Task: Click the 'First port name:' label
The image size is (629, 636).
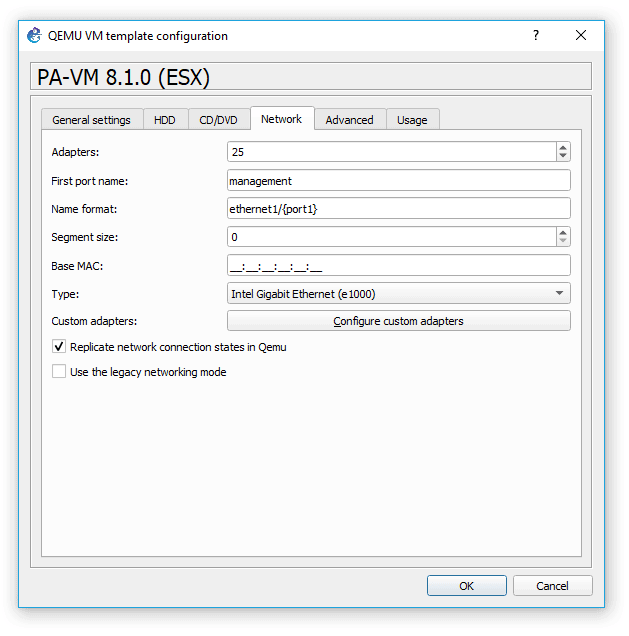Action: click(x=90, y=181)
